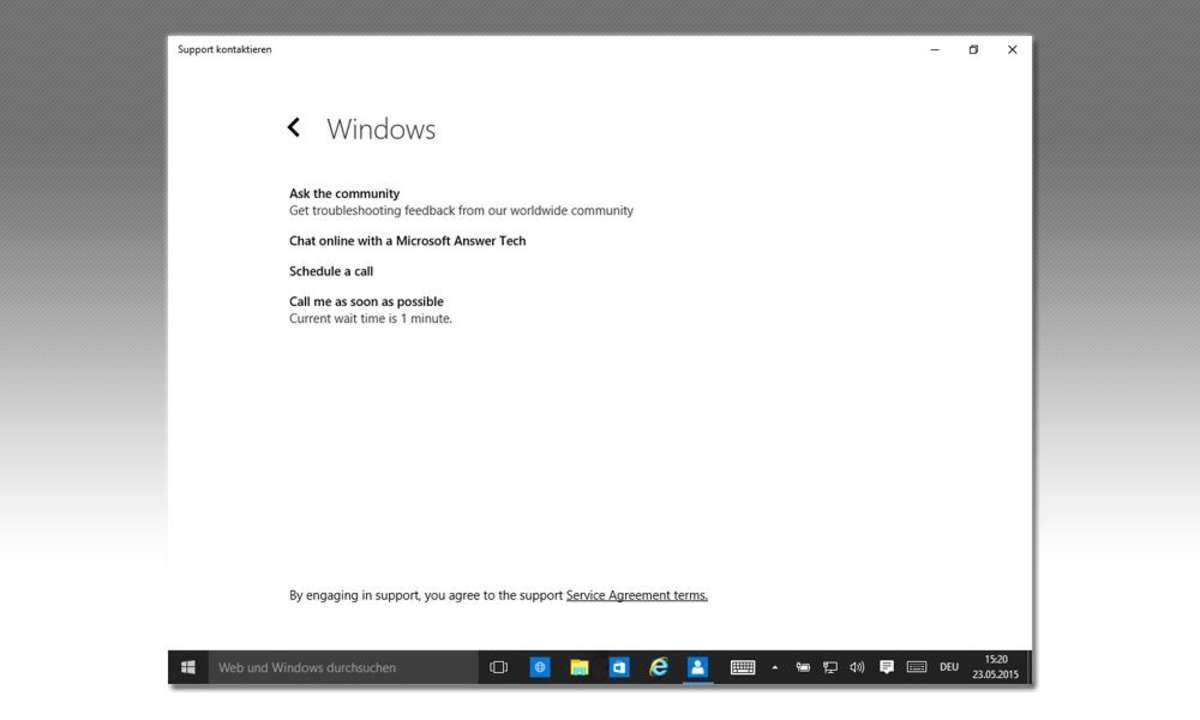Open the clock showing 15:20
Viewport: 1200px width, 720px height.
[996, 667]
